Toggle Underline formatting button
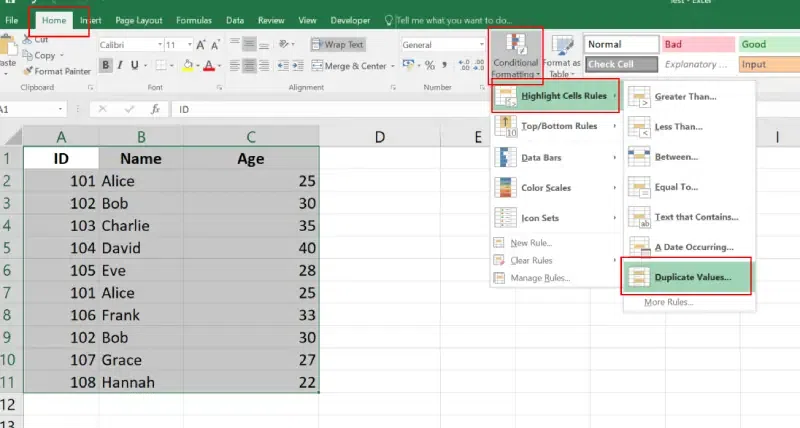This screenshot has width=800, height=428. [135, 65]
